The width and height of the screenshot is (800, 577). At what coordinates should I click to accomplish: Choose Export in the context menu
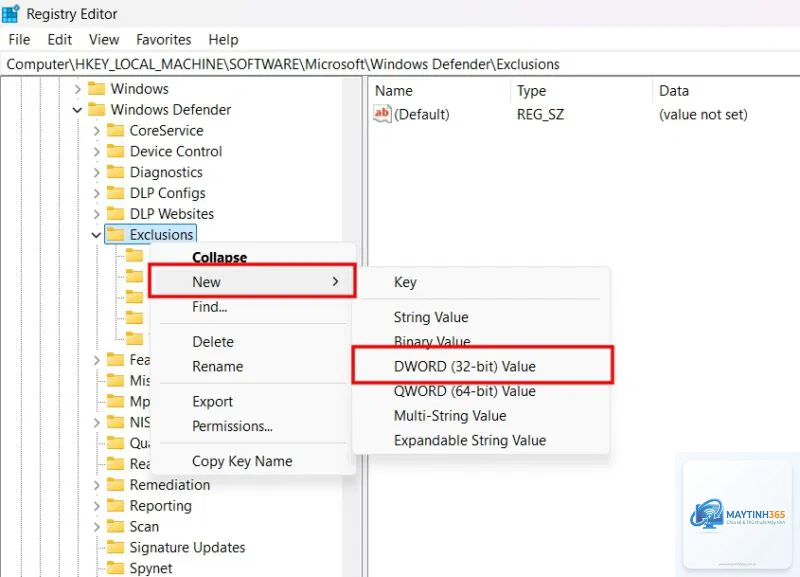click(212, 402)
